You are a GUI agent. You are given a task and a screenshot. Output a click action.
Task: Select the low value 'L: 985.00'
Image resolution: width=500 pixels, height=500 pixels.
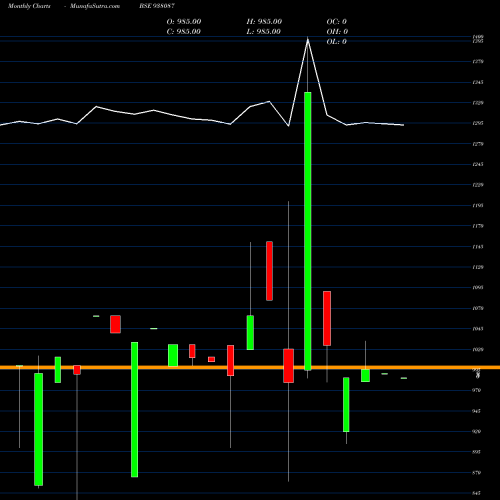point(264,31)
